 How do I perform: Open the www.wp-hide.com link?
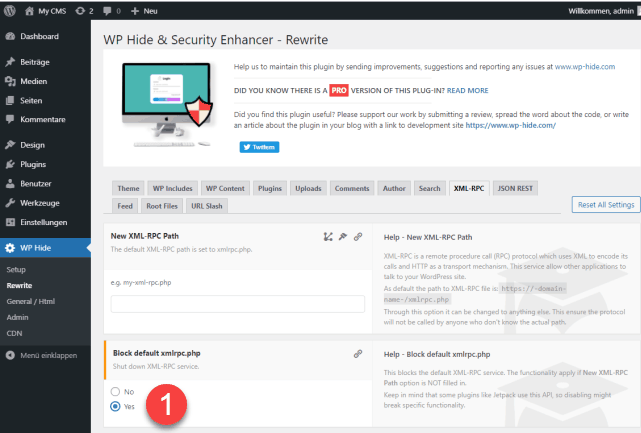coord(585,67)
